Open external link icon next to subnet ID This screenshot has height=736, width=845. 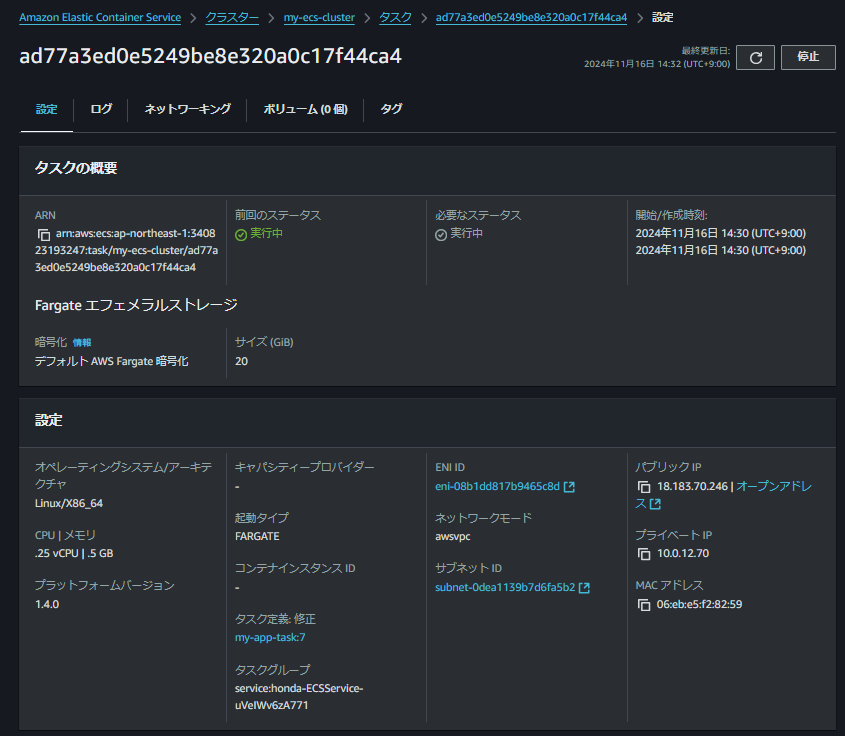584,588
